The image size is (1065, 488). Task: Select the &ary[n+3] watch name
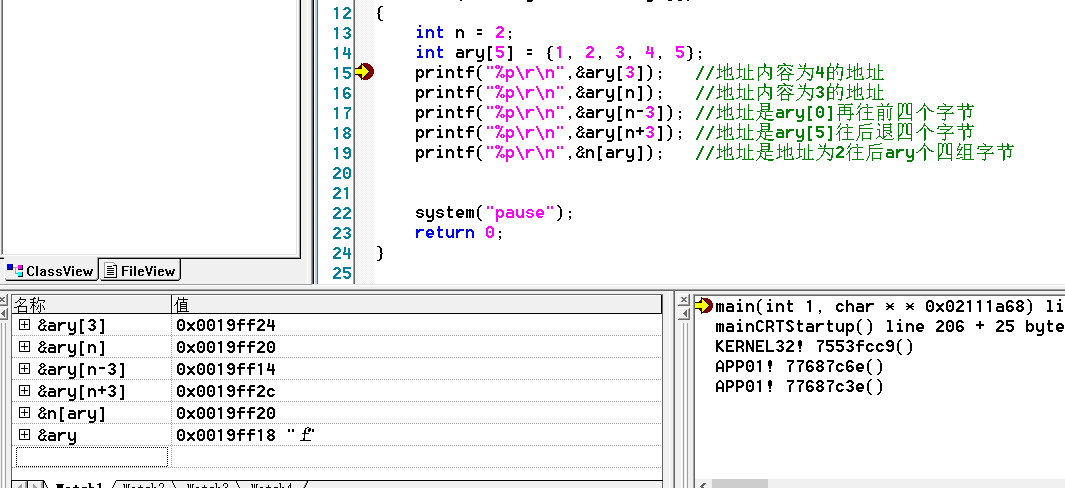82,391
